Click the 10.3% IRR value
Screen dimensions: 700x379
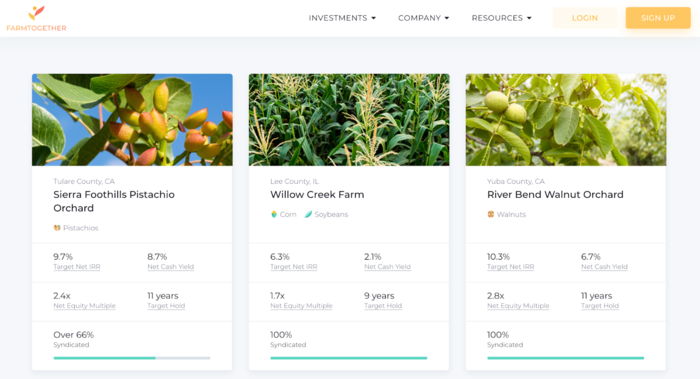(498, 257)
